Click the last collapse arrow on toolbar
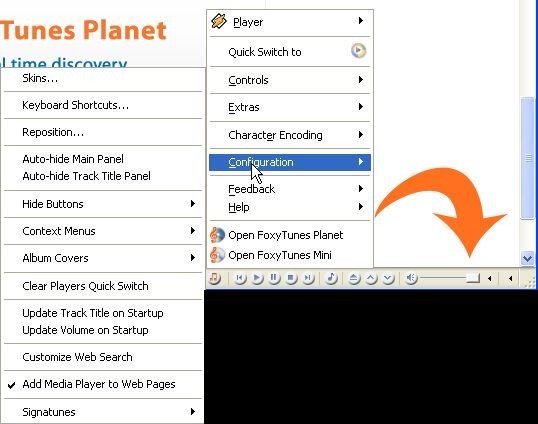Viewport: 538px width, 424px height. tap(511, 279)
